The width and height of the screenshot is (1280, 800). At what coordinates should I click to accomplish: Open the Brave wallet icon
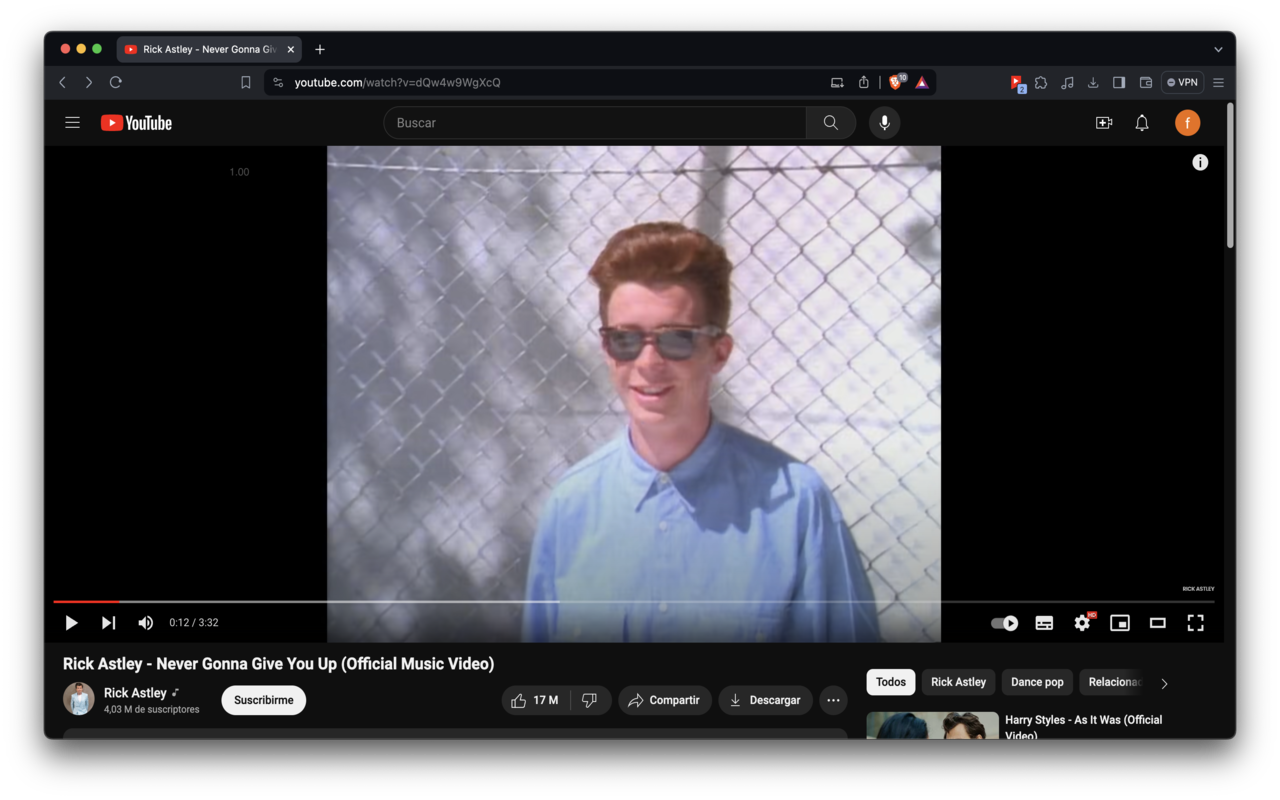pyautogui.click(x=1146, y=82)
